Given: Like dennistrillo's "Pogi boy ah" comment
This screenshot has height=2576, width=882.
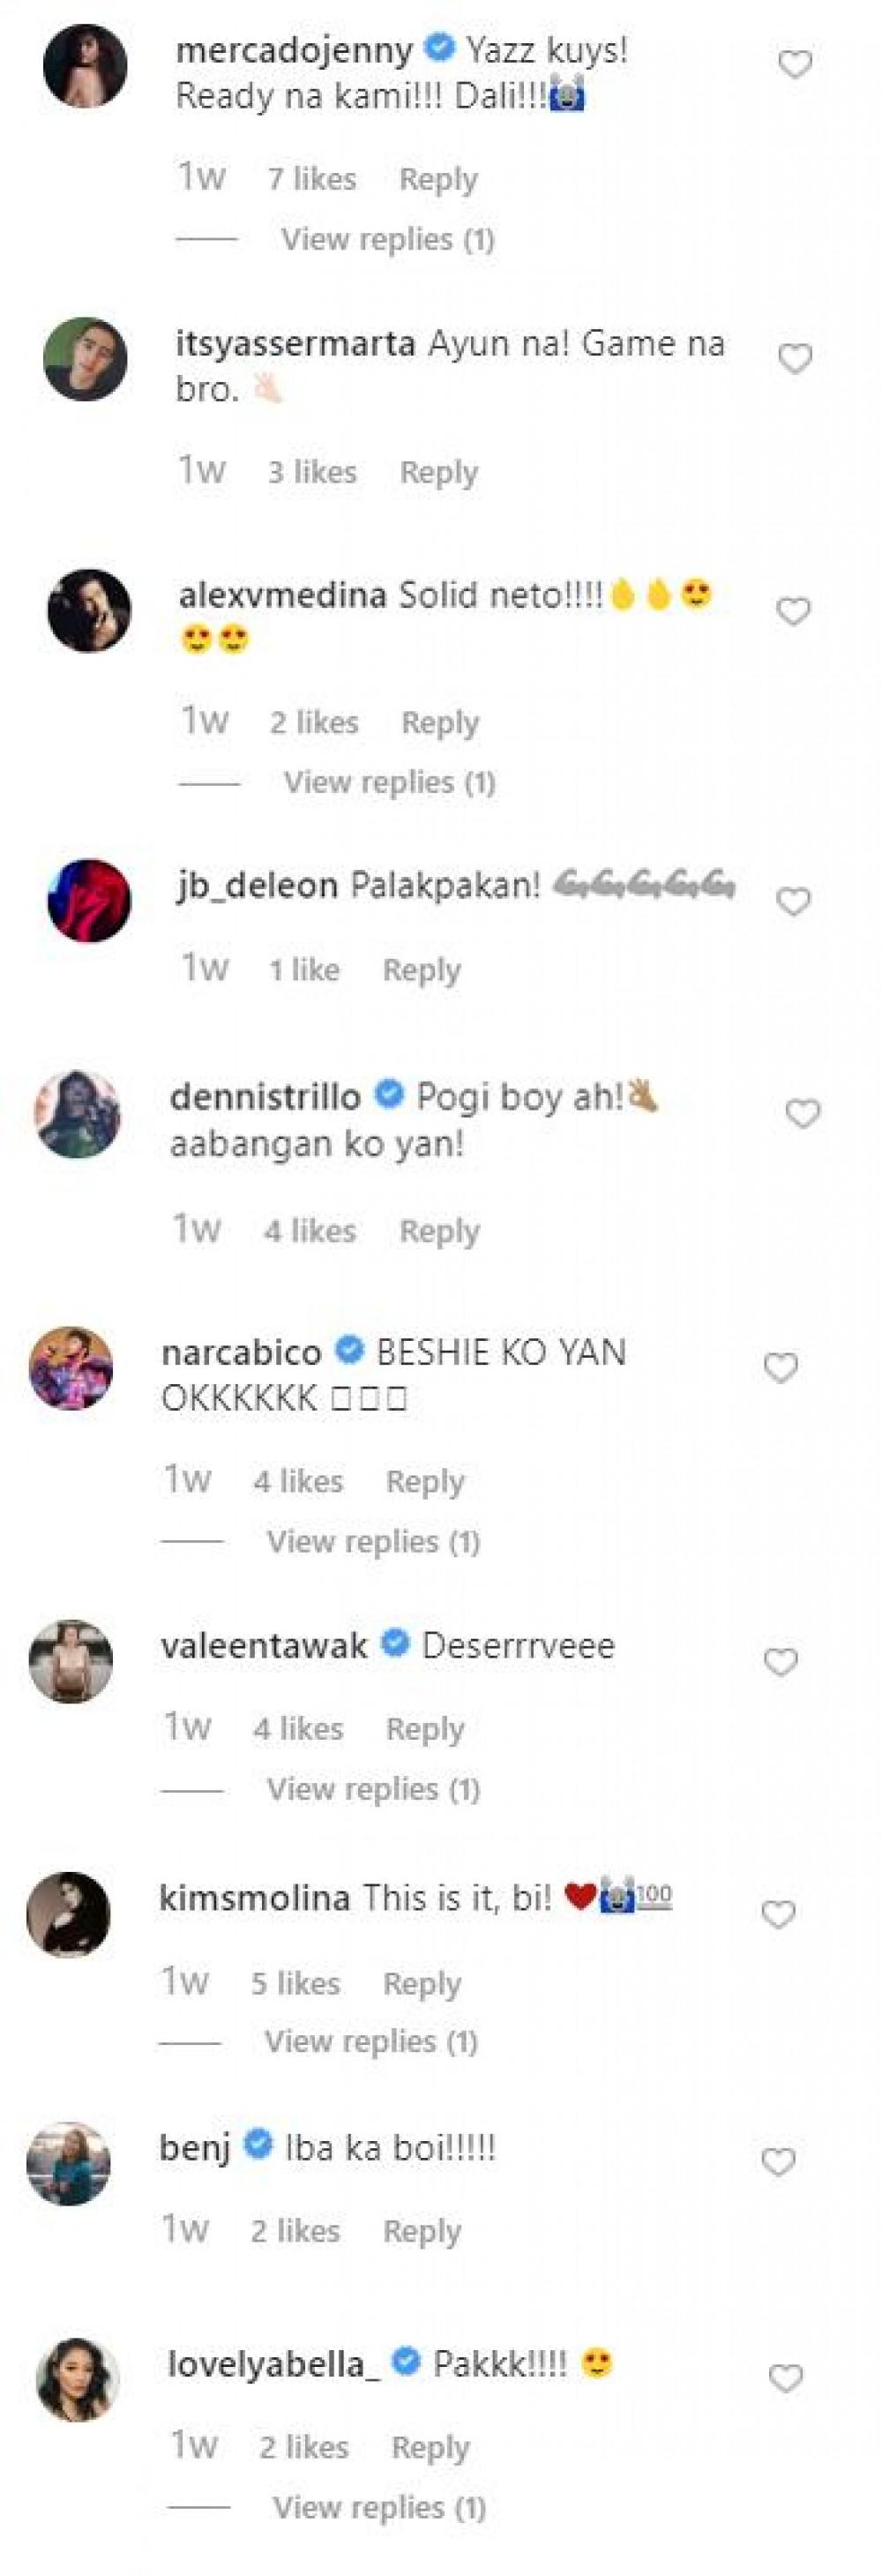Looking at the screenshot, I should tap(802, 1113).
